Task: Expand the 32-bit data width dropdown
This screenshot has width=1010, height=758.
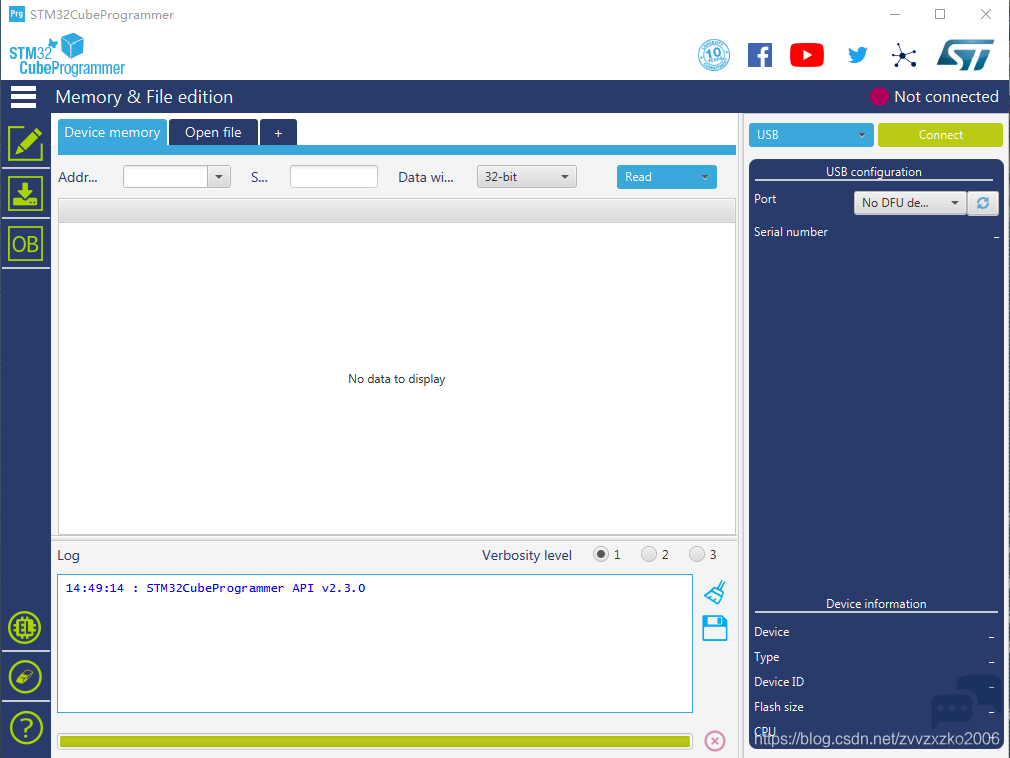Action: (526, 177)
